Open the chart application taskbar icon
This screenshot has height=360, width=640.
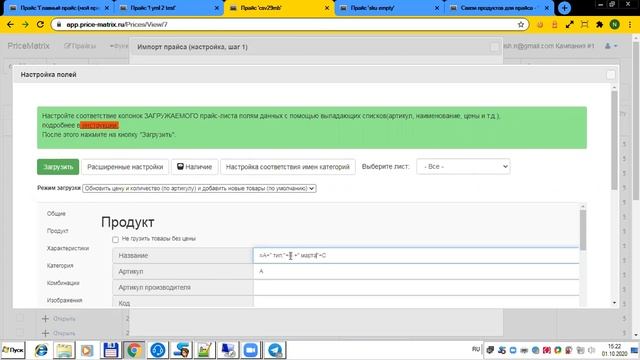click(x=204, y=350)
